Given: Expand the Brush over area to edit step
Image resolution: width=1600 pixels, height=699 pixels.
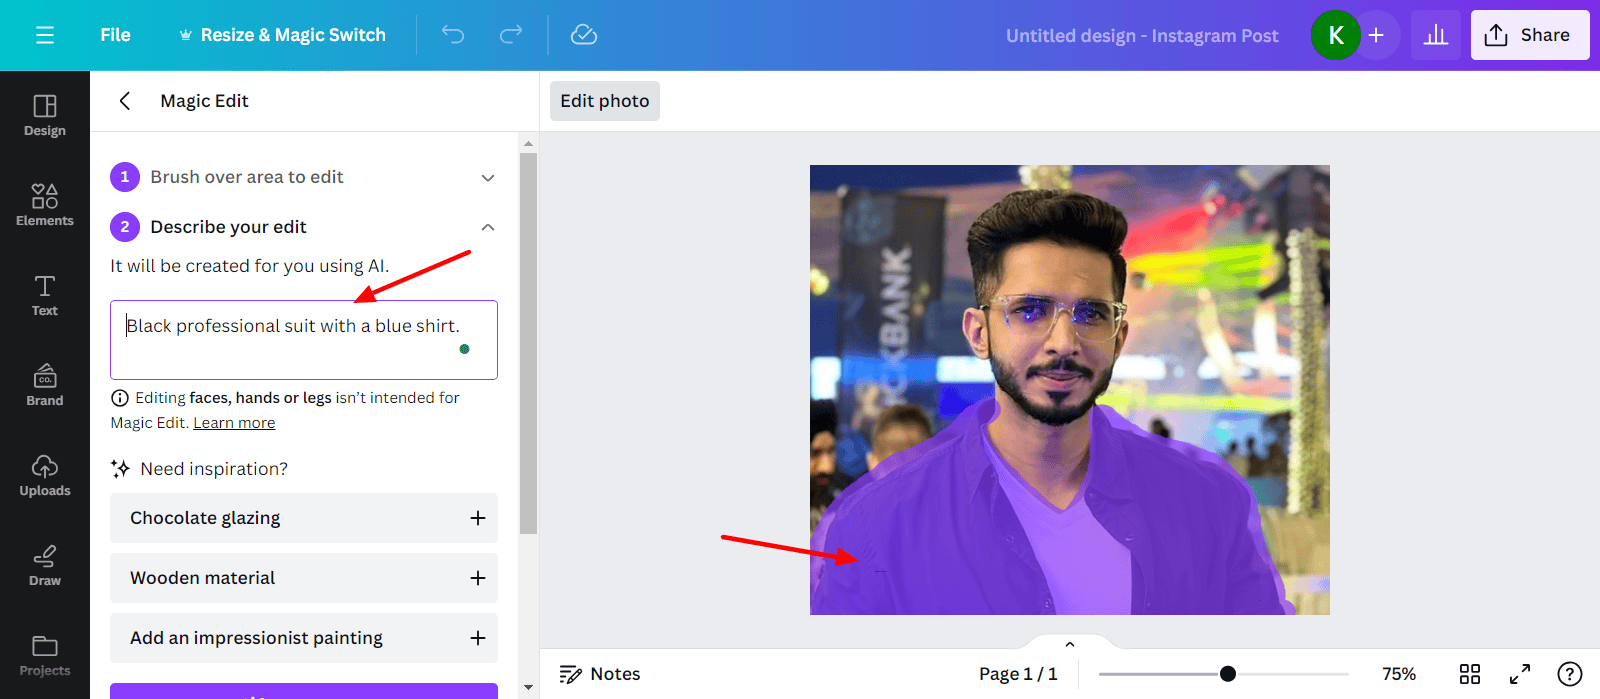Looking at the screenshot, I should coord(488,178).
